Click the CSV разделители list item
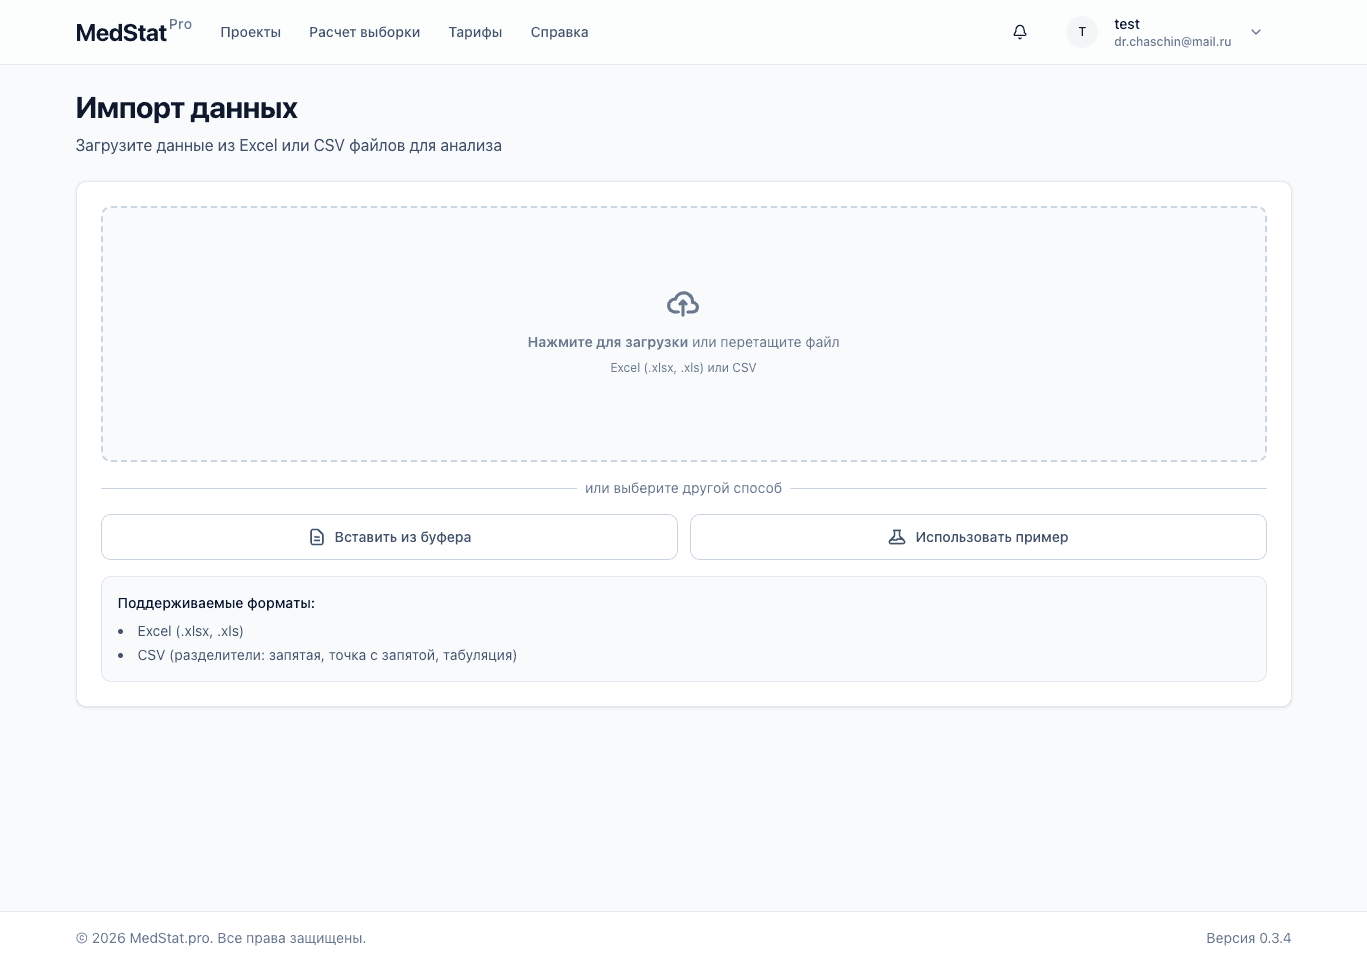This screenshot has width=1367, height=964. tap(327, 655)
